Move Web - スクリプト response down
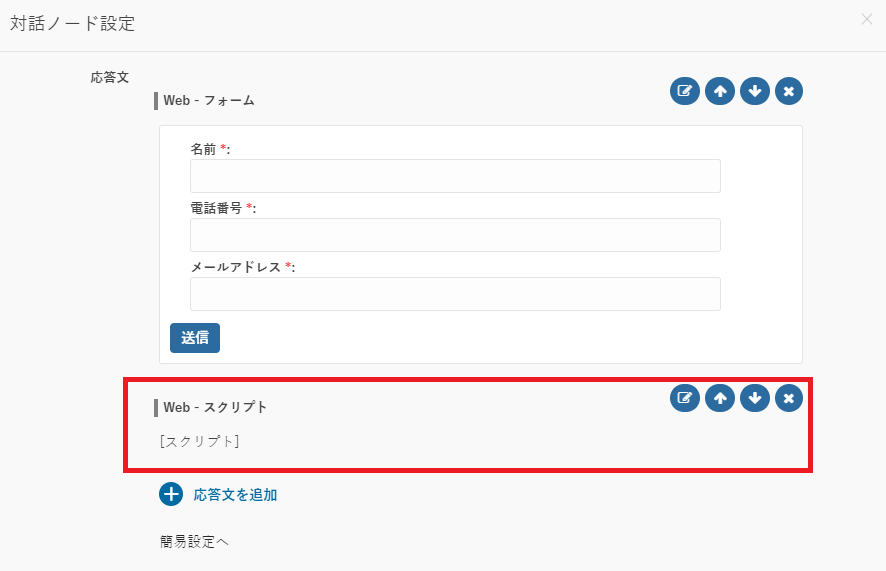The height and width of the screenshot is (571, 886). 755,398
